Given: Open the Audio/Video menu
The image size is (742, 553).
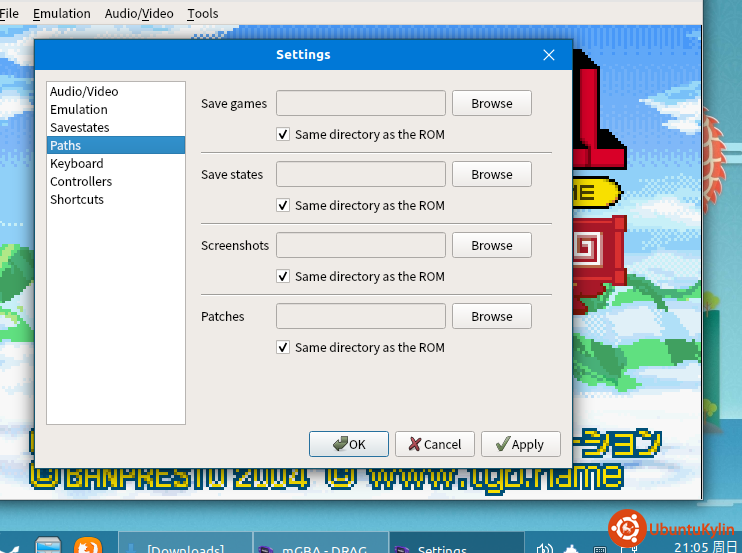Looking at the screenshot, I should [139, 13].
